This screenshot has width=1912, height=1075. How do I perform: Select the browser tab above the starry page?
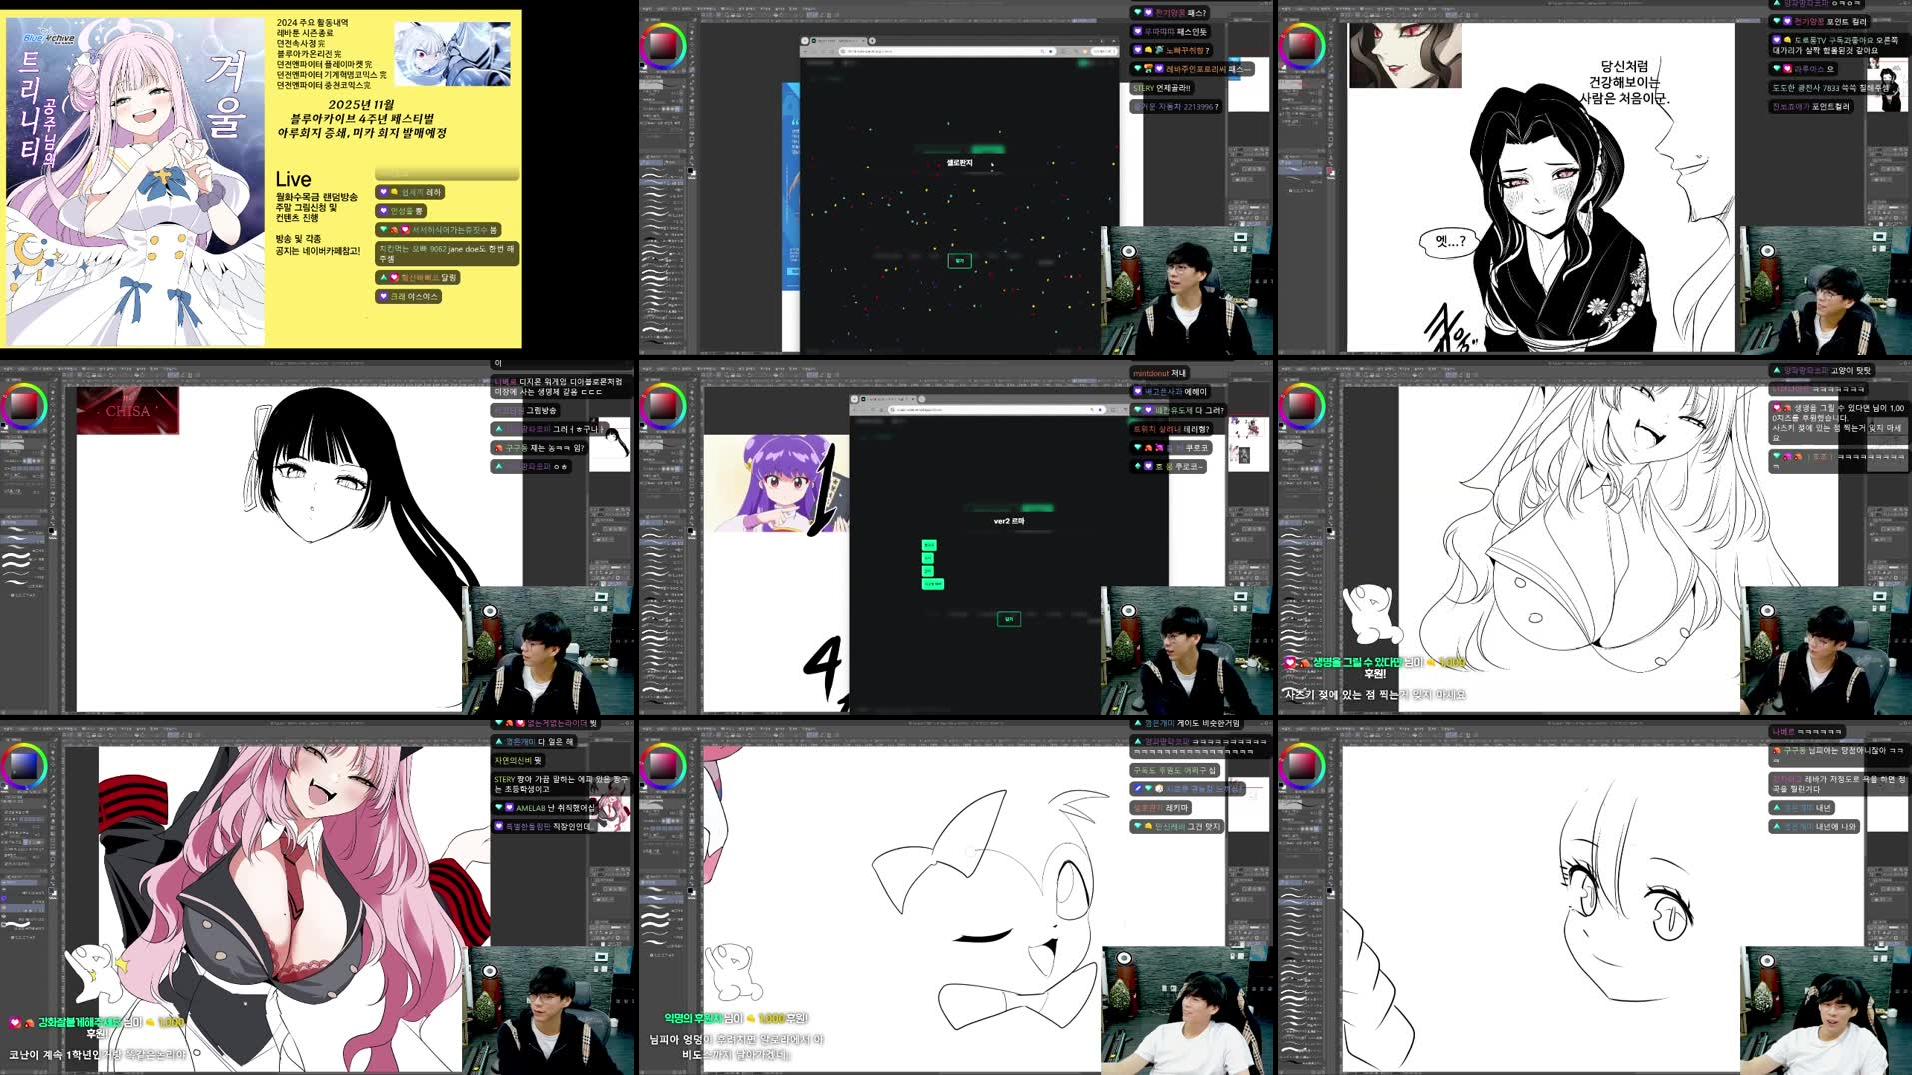pyautogui.click(x=837, y=41)
